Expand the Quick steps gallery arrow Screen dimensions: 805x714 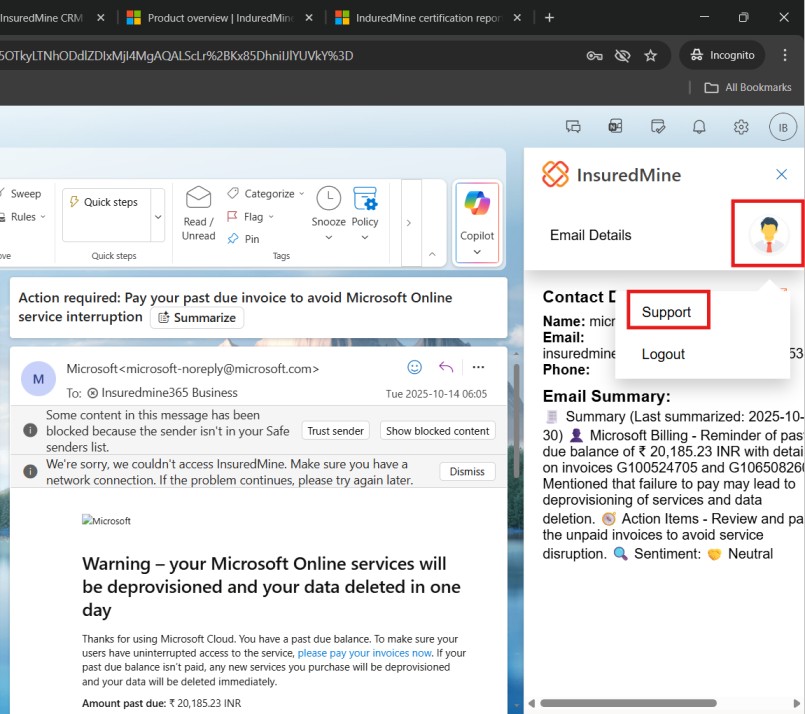(157, 216)
